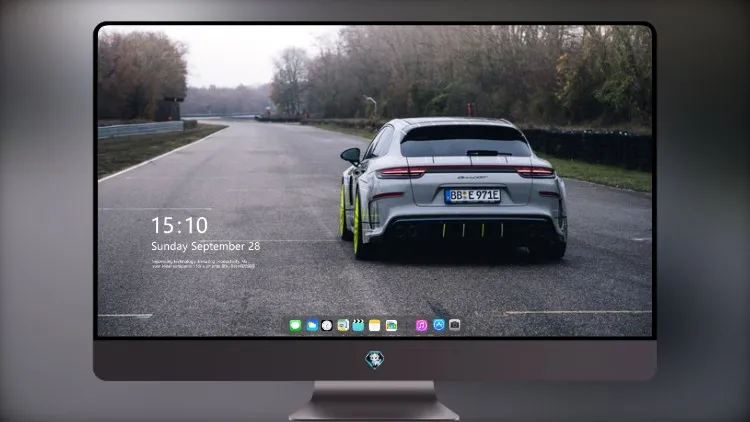Open the blue App Store icon
Image resolution: width=750 pixels, height=422 pixels.
click(439, 325)
